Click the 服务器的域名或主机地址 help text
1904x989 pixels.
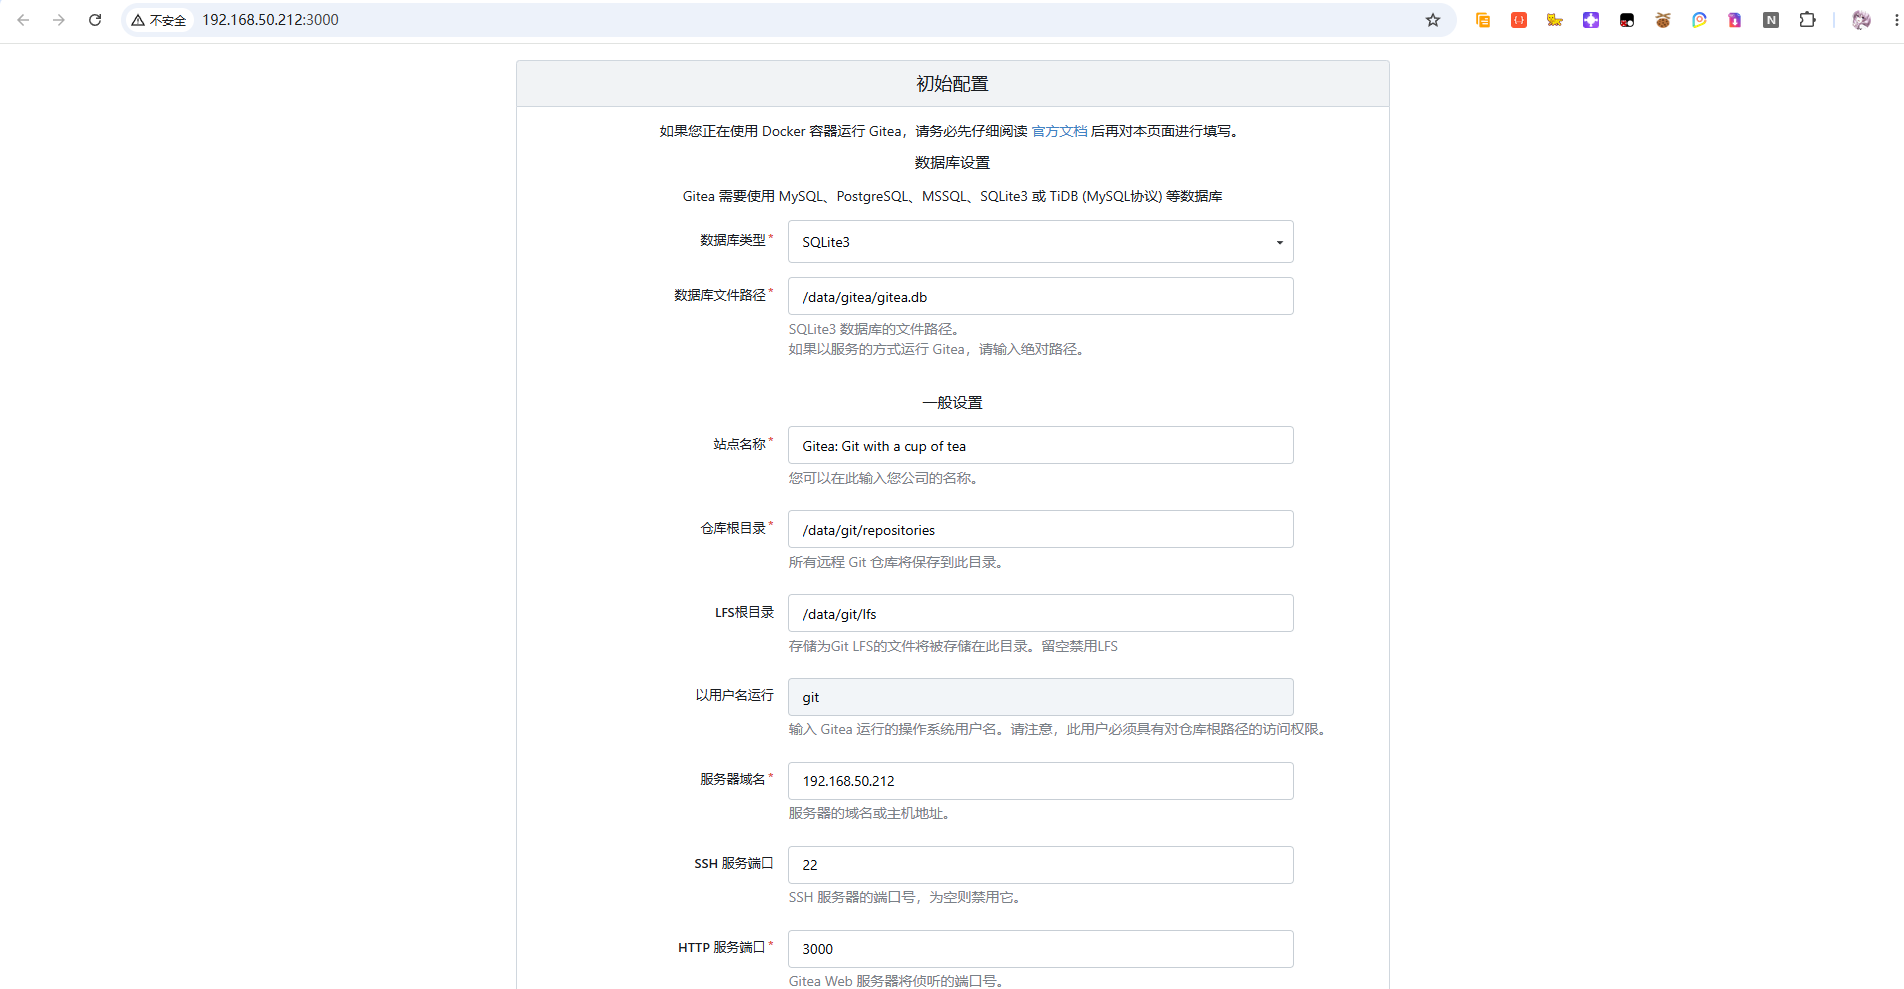click(871, 813)
